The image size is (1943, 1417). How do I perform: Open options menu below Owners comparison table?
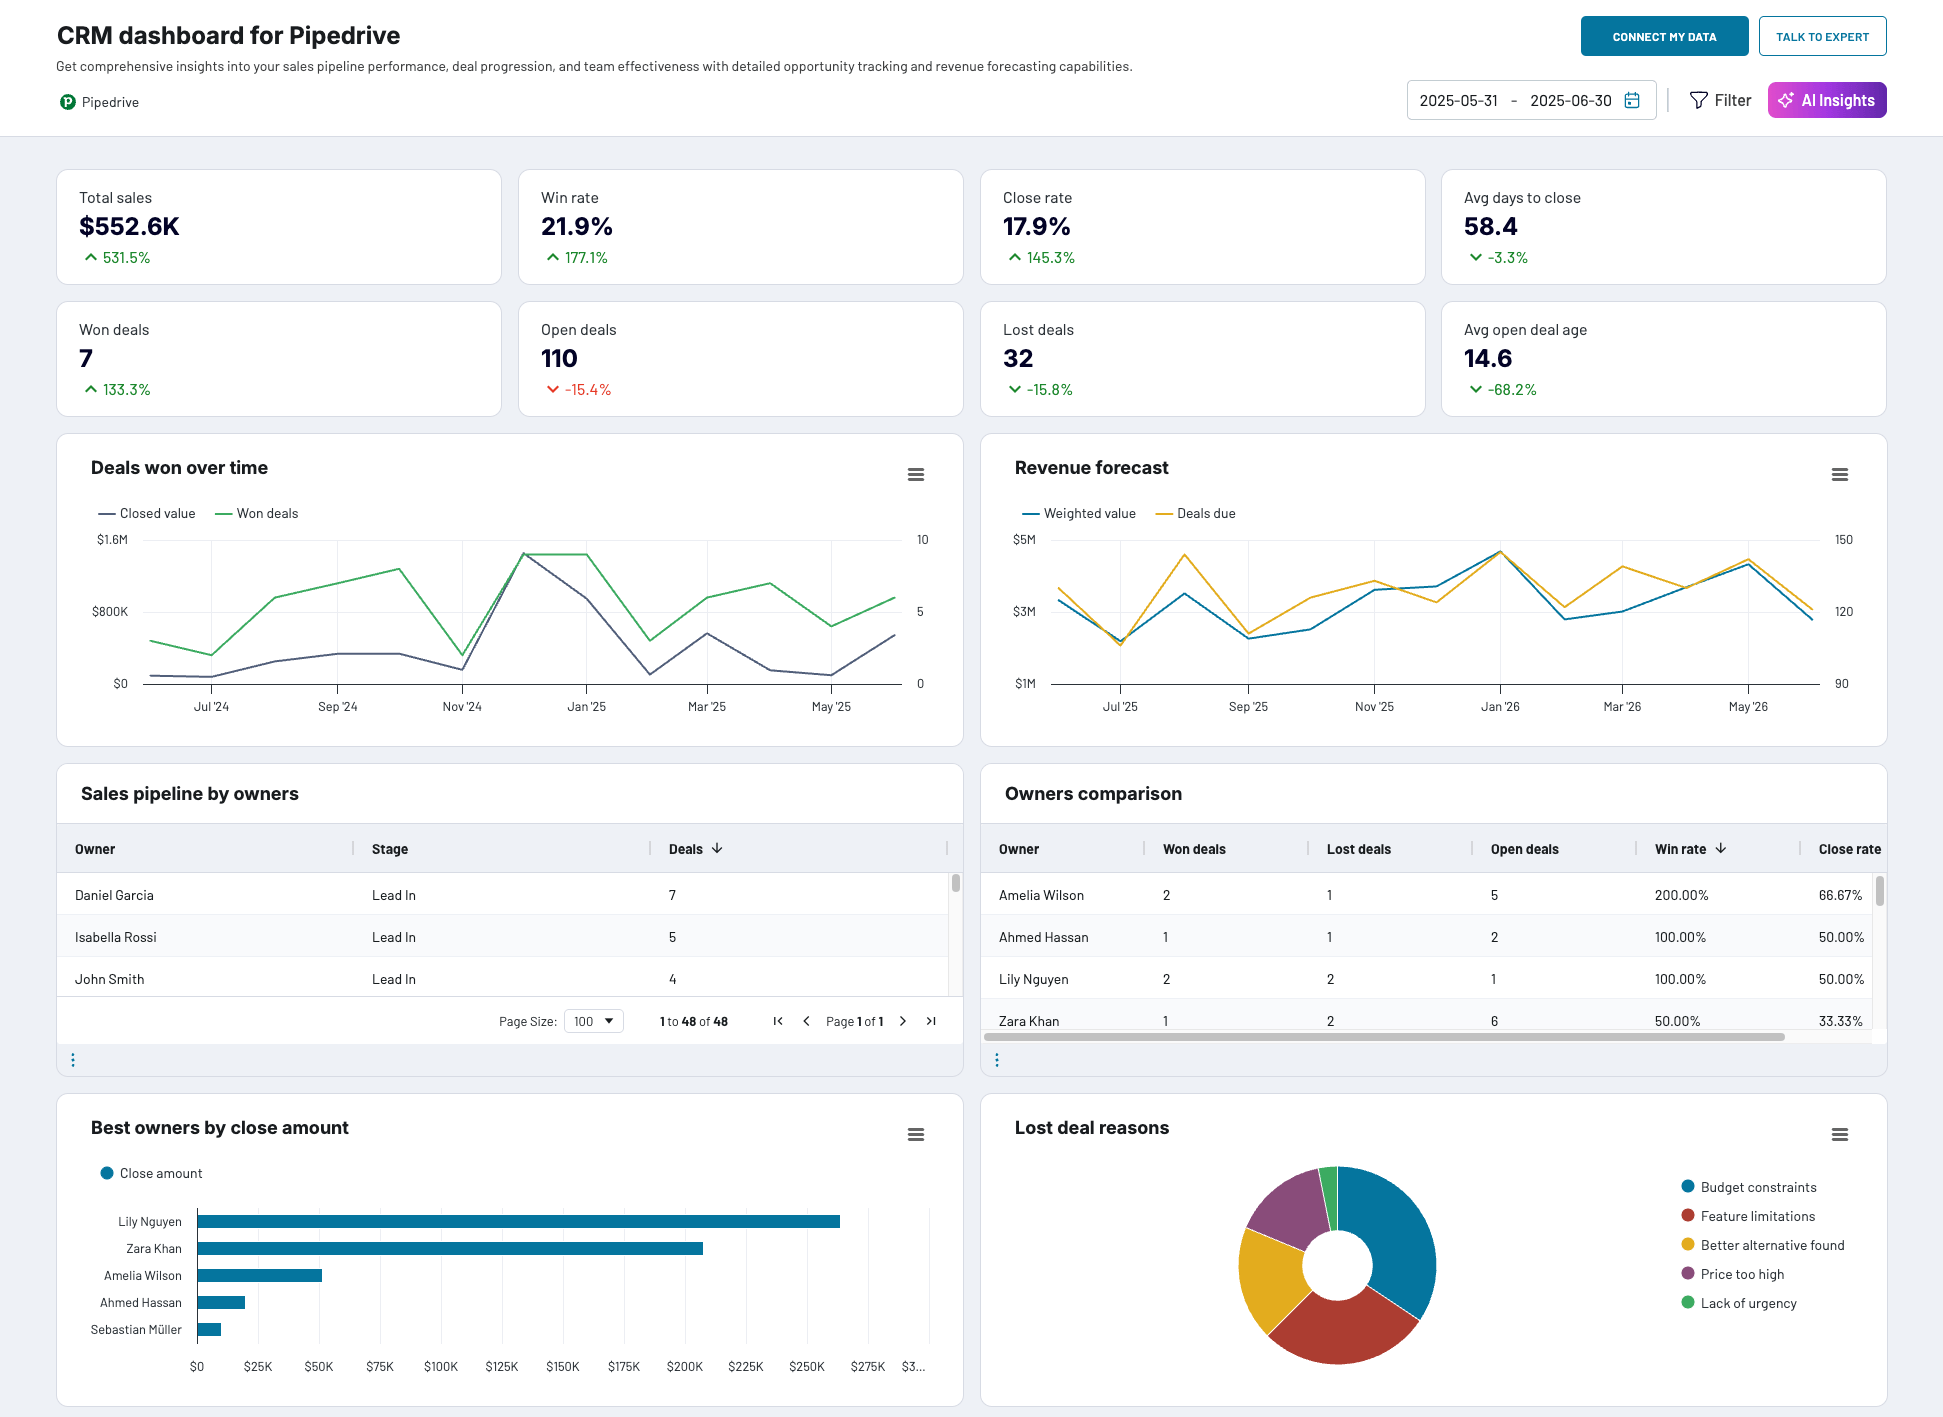(x=997, y=1059)
